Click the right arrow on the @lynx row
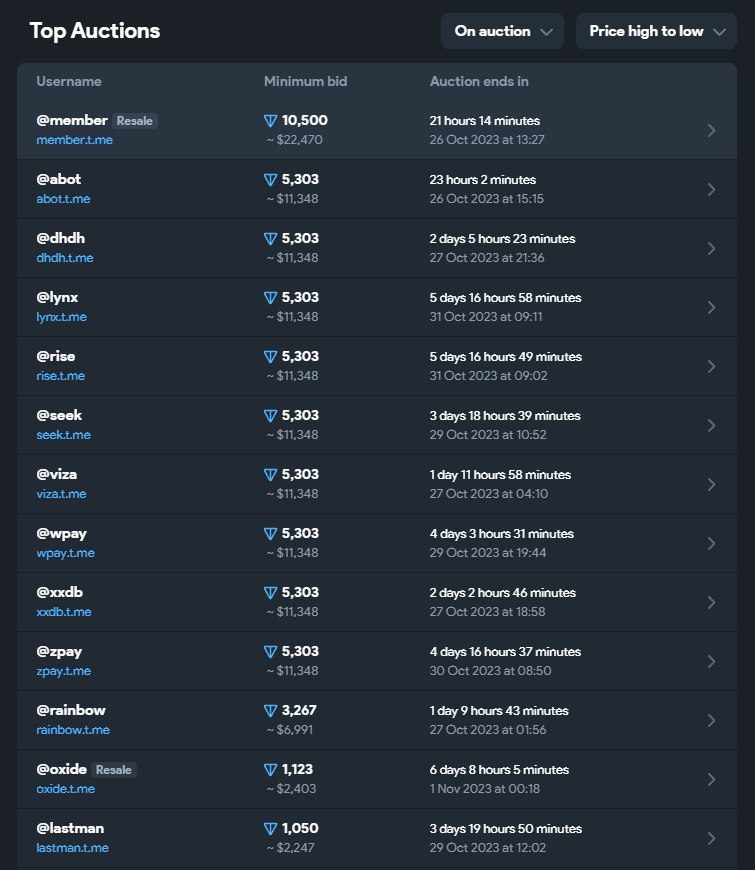This screenshot has width=755, height=870. [x=711, y=307]
